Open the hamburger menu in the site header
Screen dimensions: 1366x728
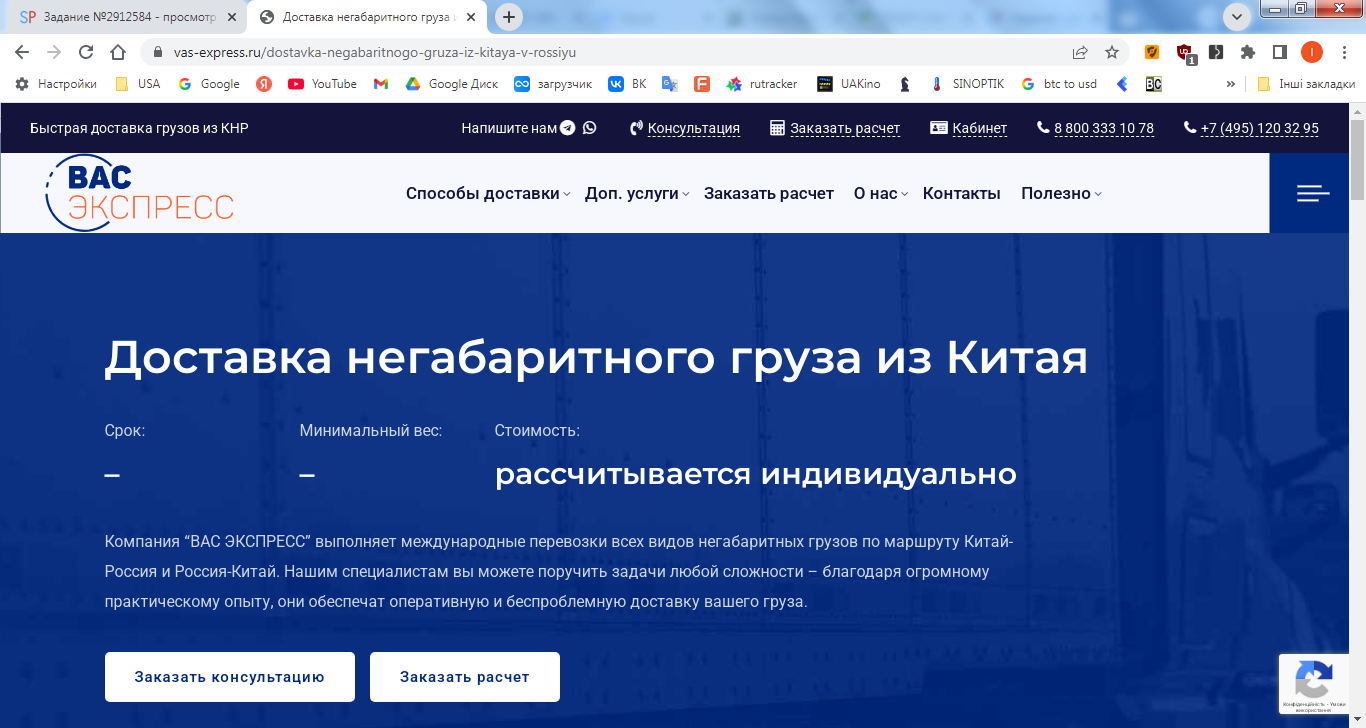(1313, 193)
